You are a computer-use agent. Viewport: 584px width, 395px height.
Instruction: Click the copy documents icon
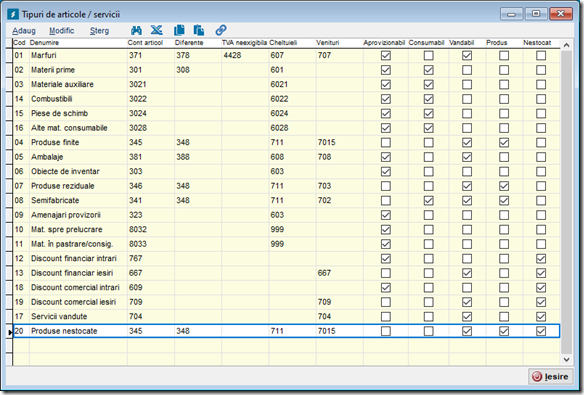(x=179, y=30)
